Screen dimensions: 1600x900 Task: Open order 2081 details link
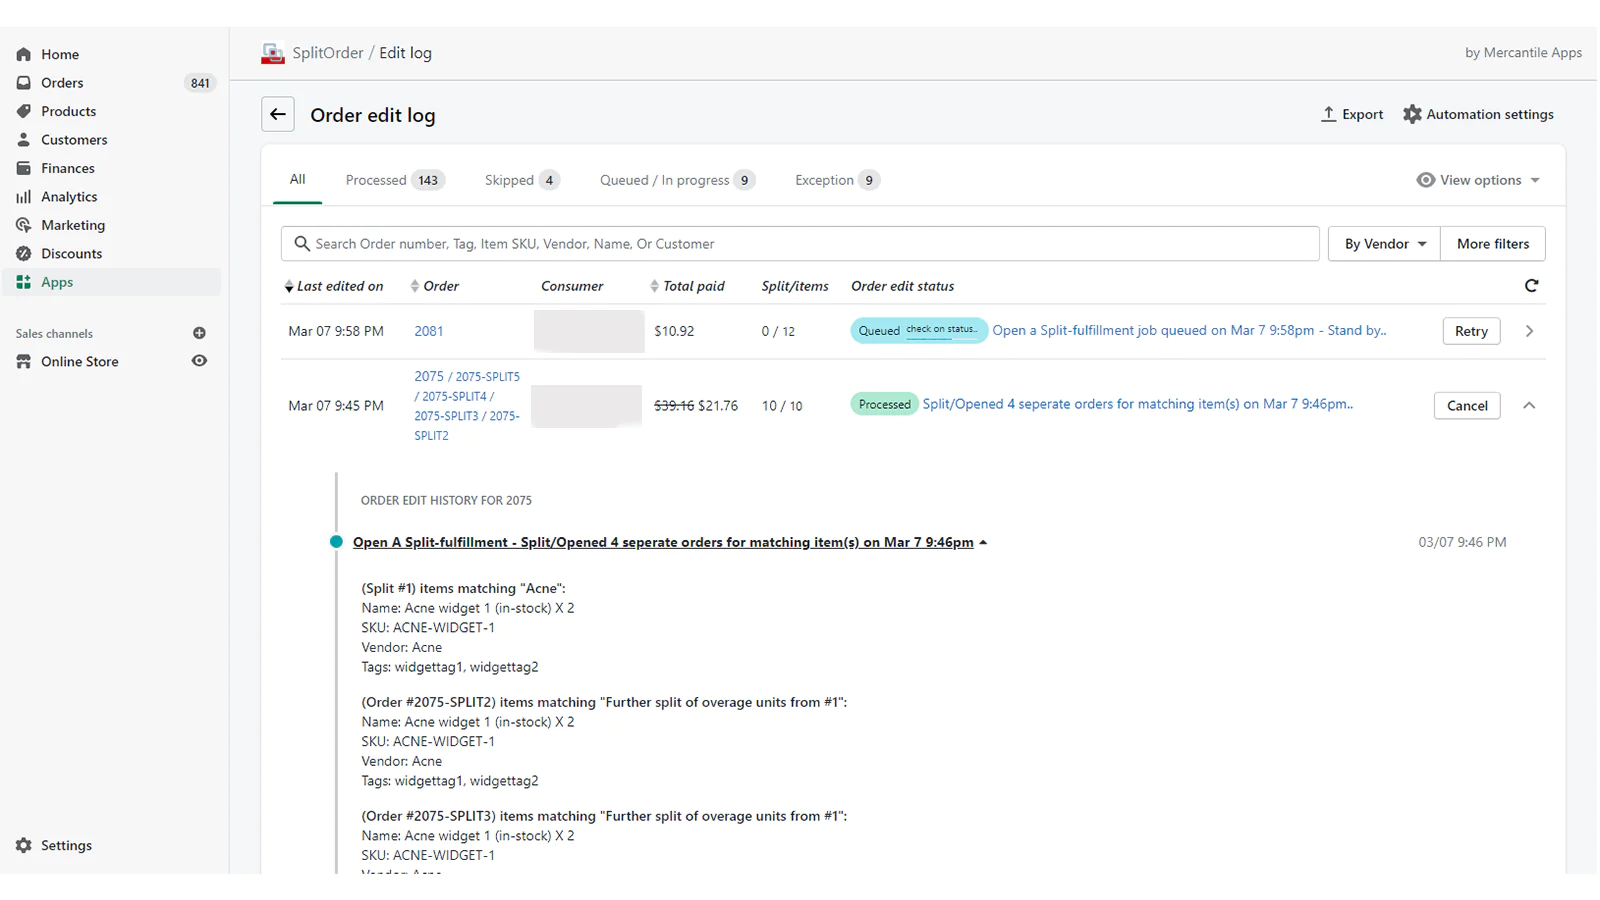pos(428,331)
